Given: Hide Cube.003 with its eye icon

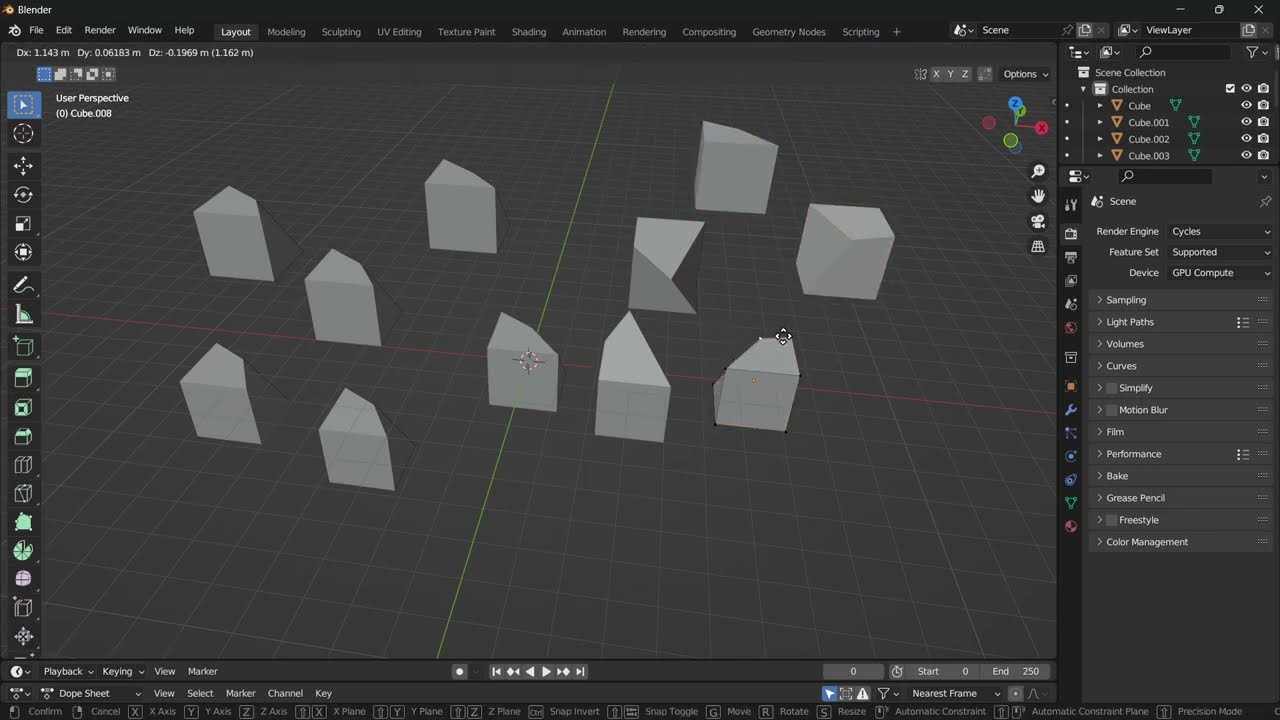Looking at the screenshot, I should [1246, 155].
